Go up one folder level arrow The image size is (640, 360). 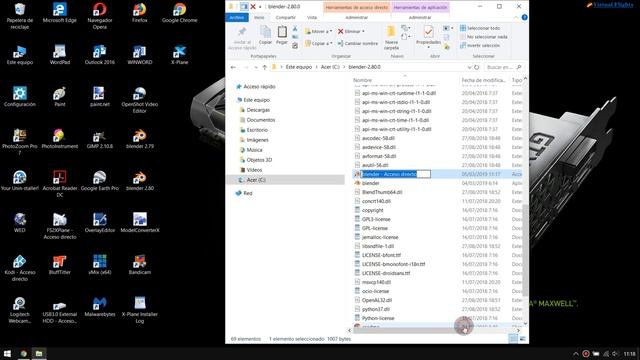tap(264, 67)
